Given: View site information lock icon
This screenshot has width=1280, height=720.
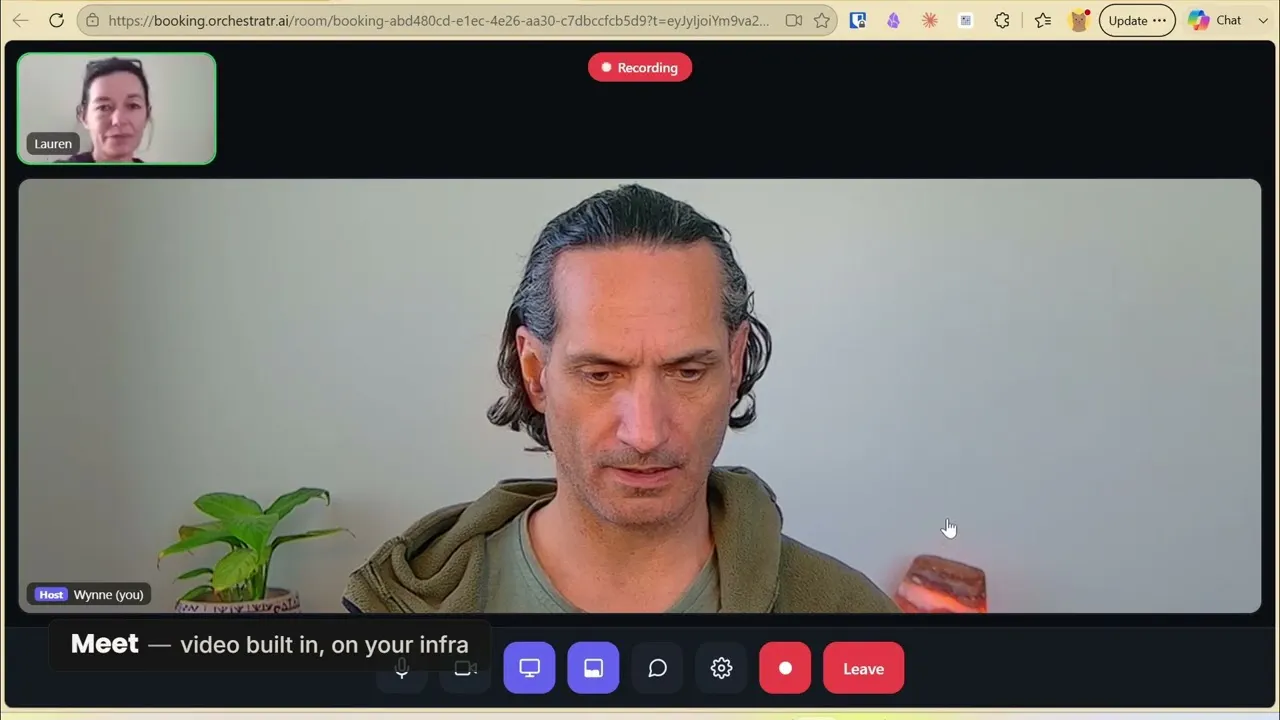Looking at the screenshot, I should (92, 20).
